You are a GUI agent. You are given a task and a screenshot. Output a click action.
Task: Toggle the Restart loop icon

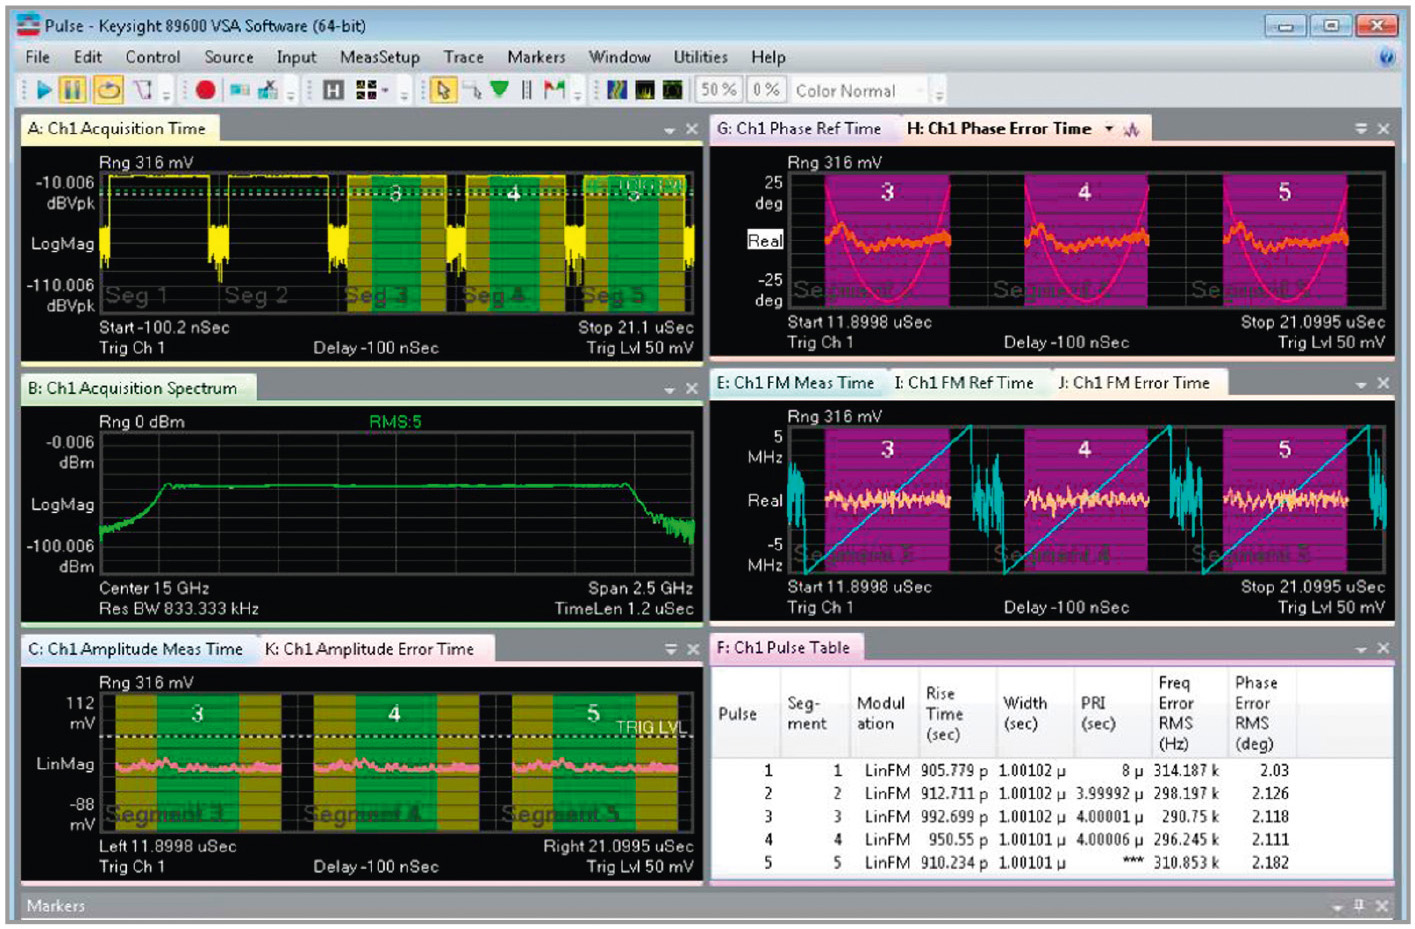point(108,90)
